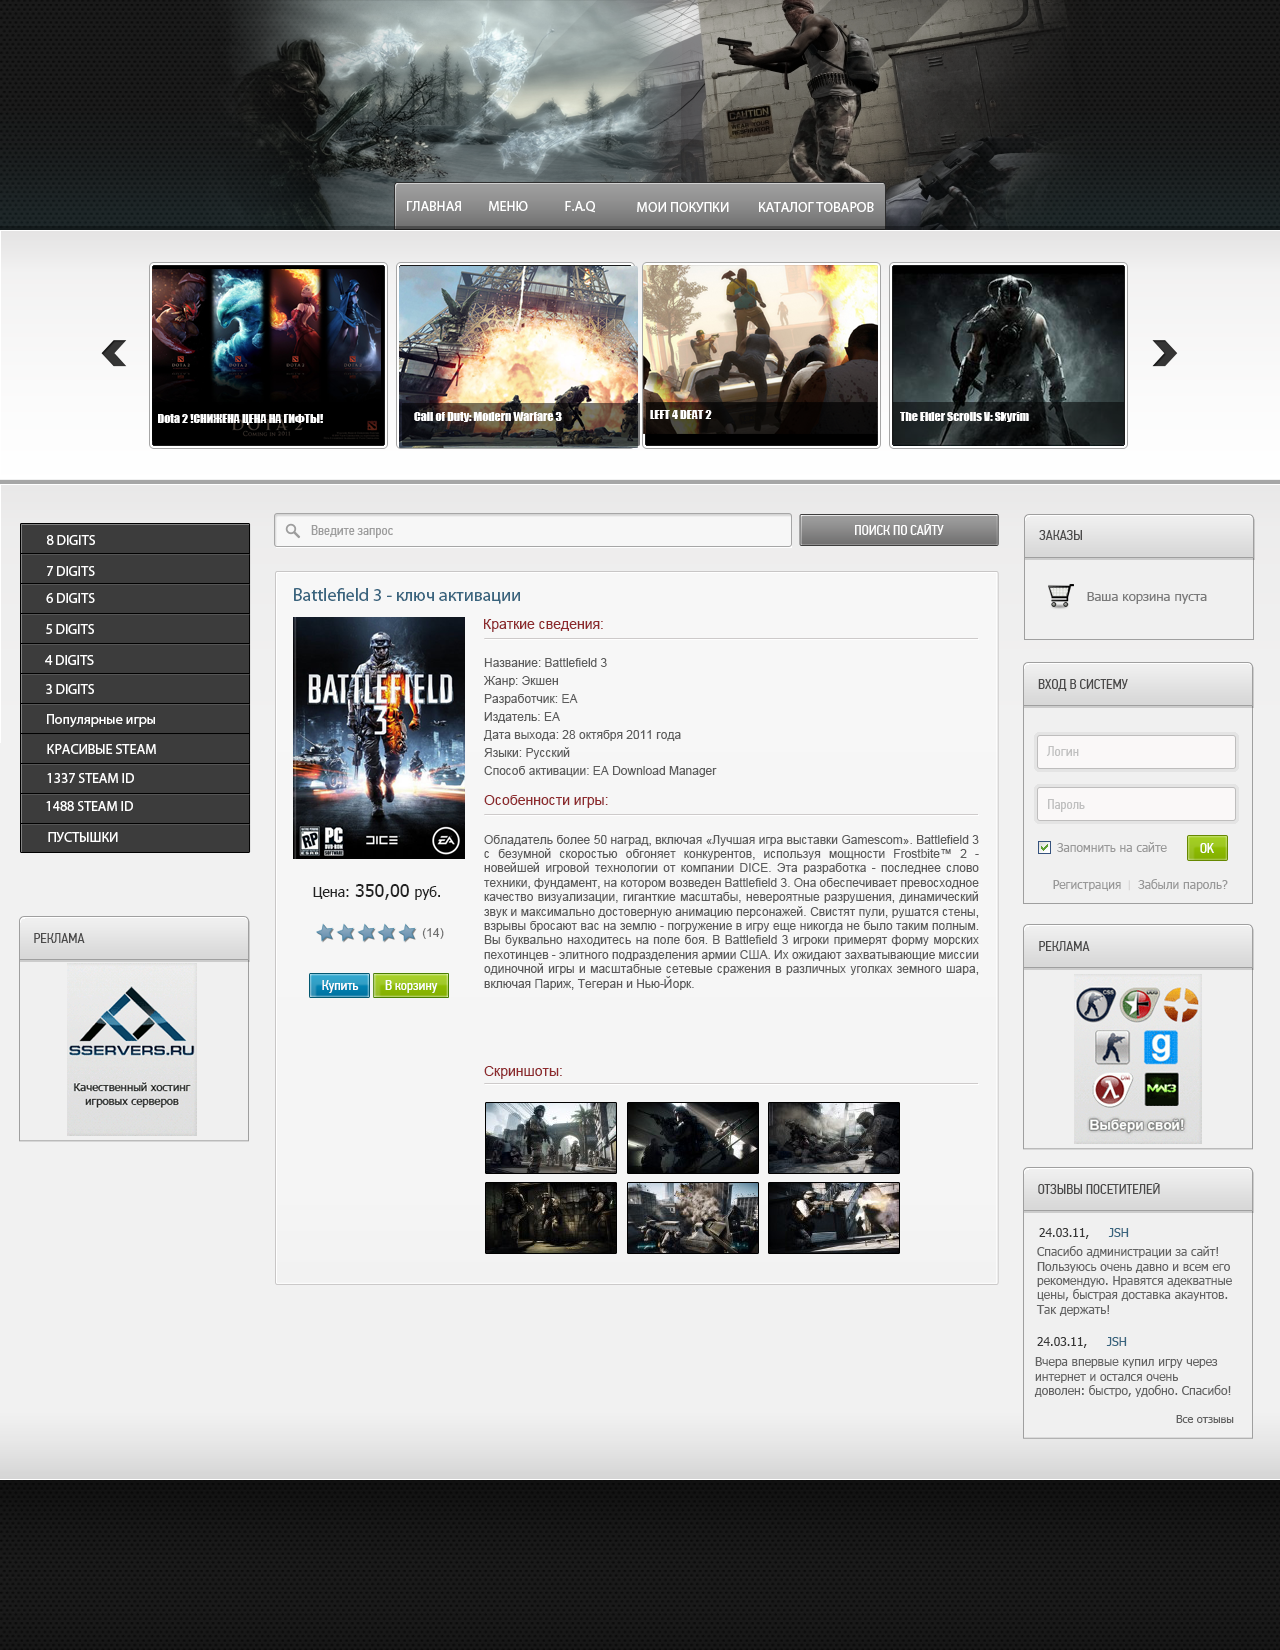Open the Call of Duty: Modern Warfare 3 slide

click(517, 355)
